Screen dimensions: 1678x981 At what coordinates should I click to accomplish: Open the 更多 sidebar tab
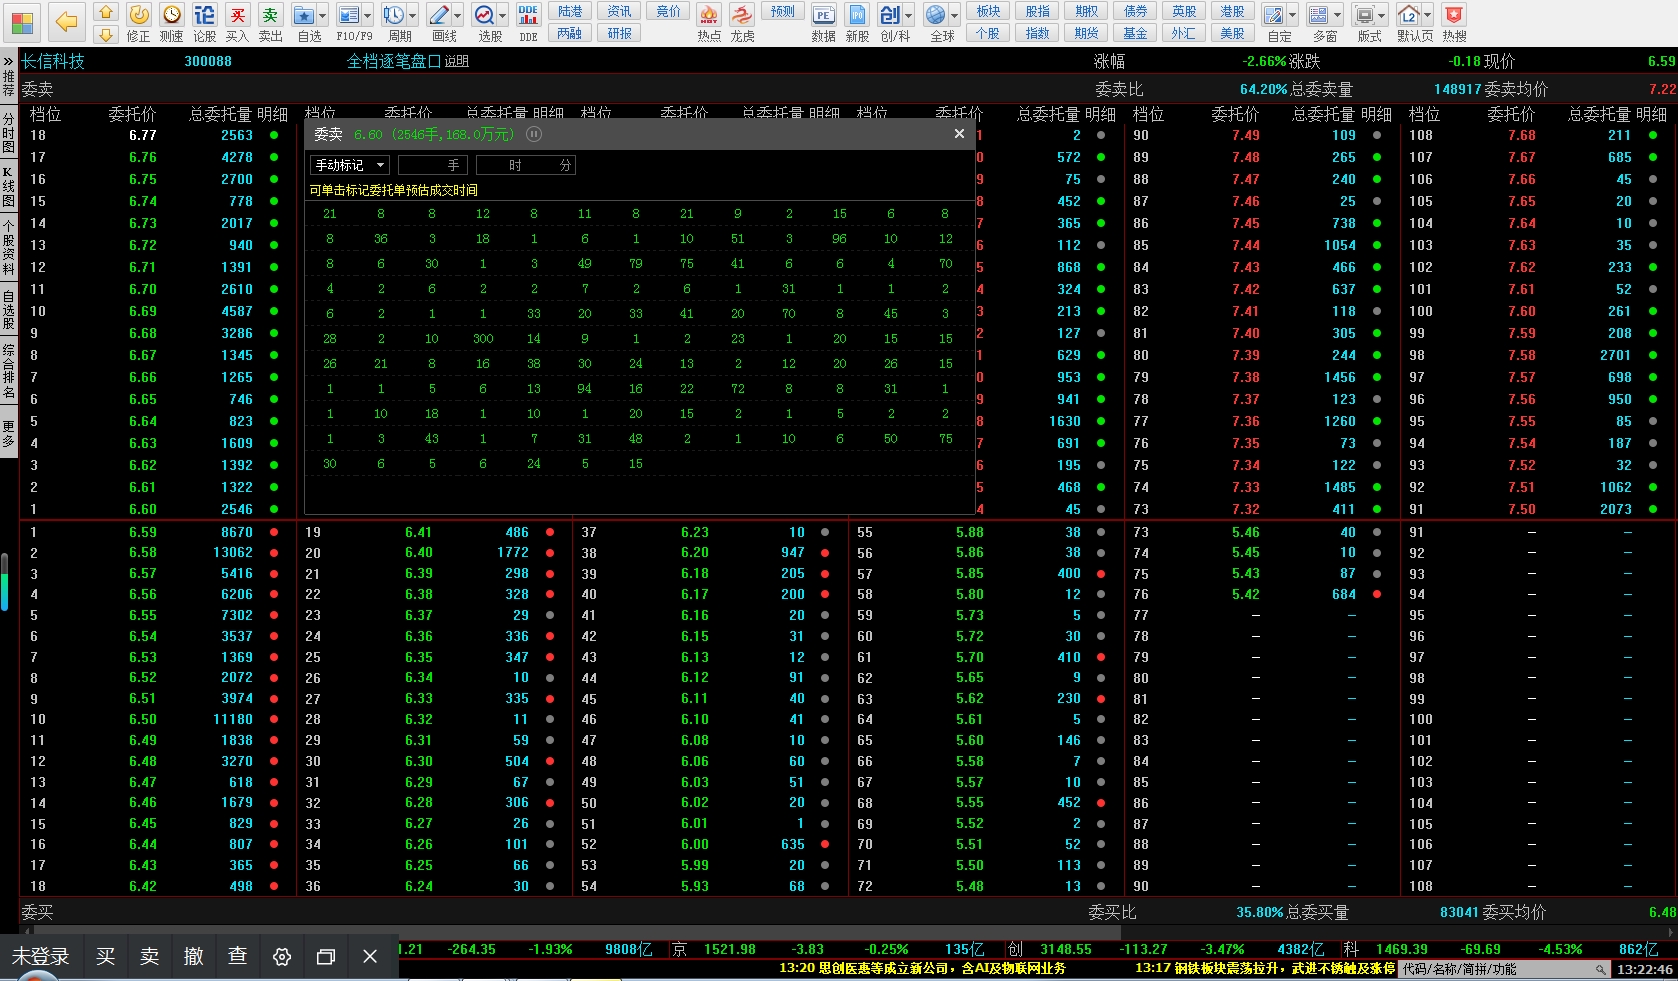tap(9, 432)
